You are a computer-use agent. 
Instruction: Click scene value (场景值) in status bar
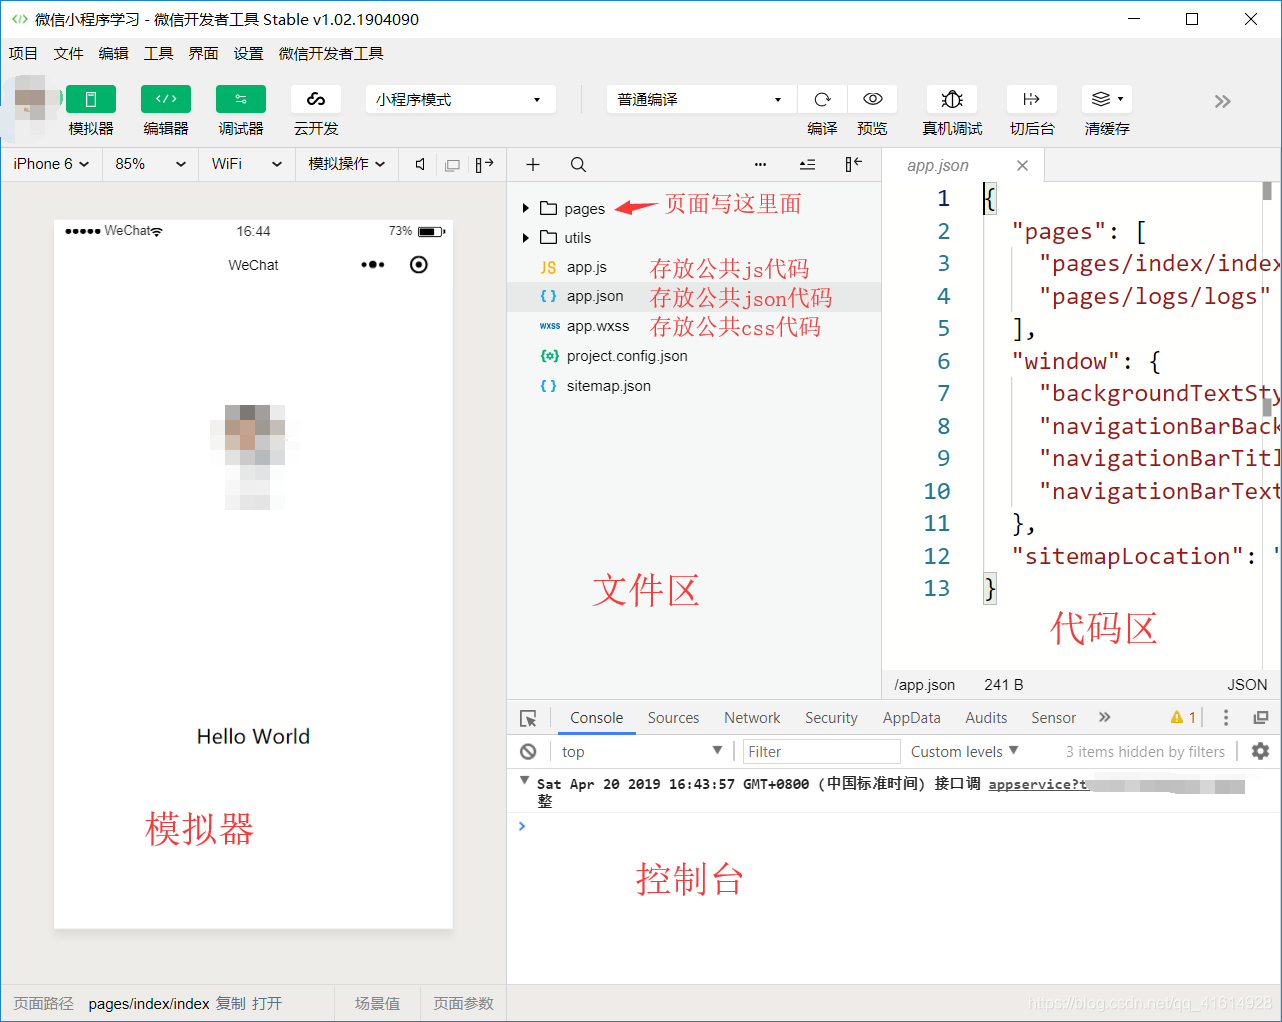[x=377, y=1003]
